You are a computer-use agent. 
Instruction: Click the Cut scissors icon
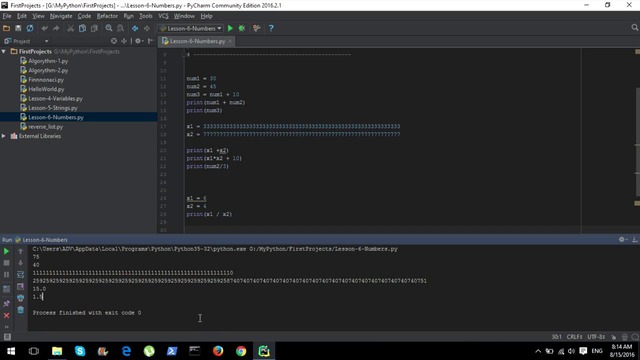(x=71, y=28)
